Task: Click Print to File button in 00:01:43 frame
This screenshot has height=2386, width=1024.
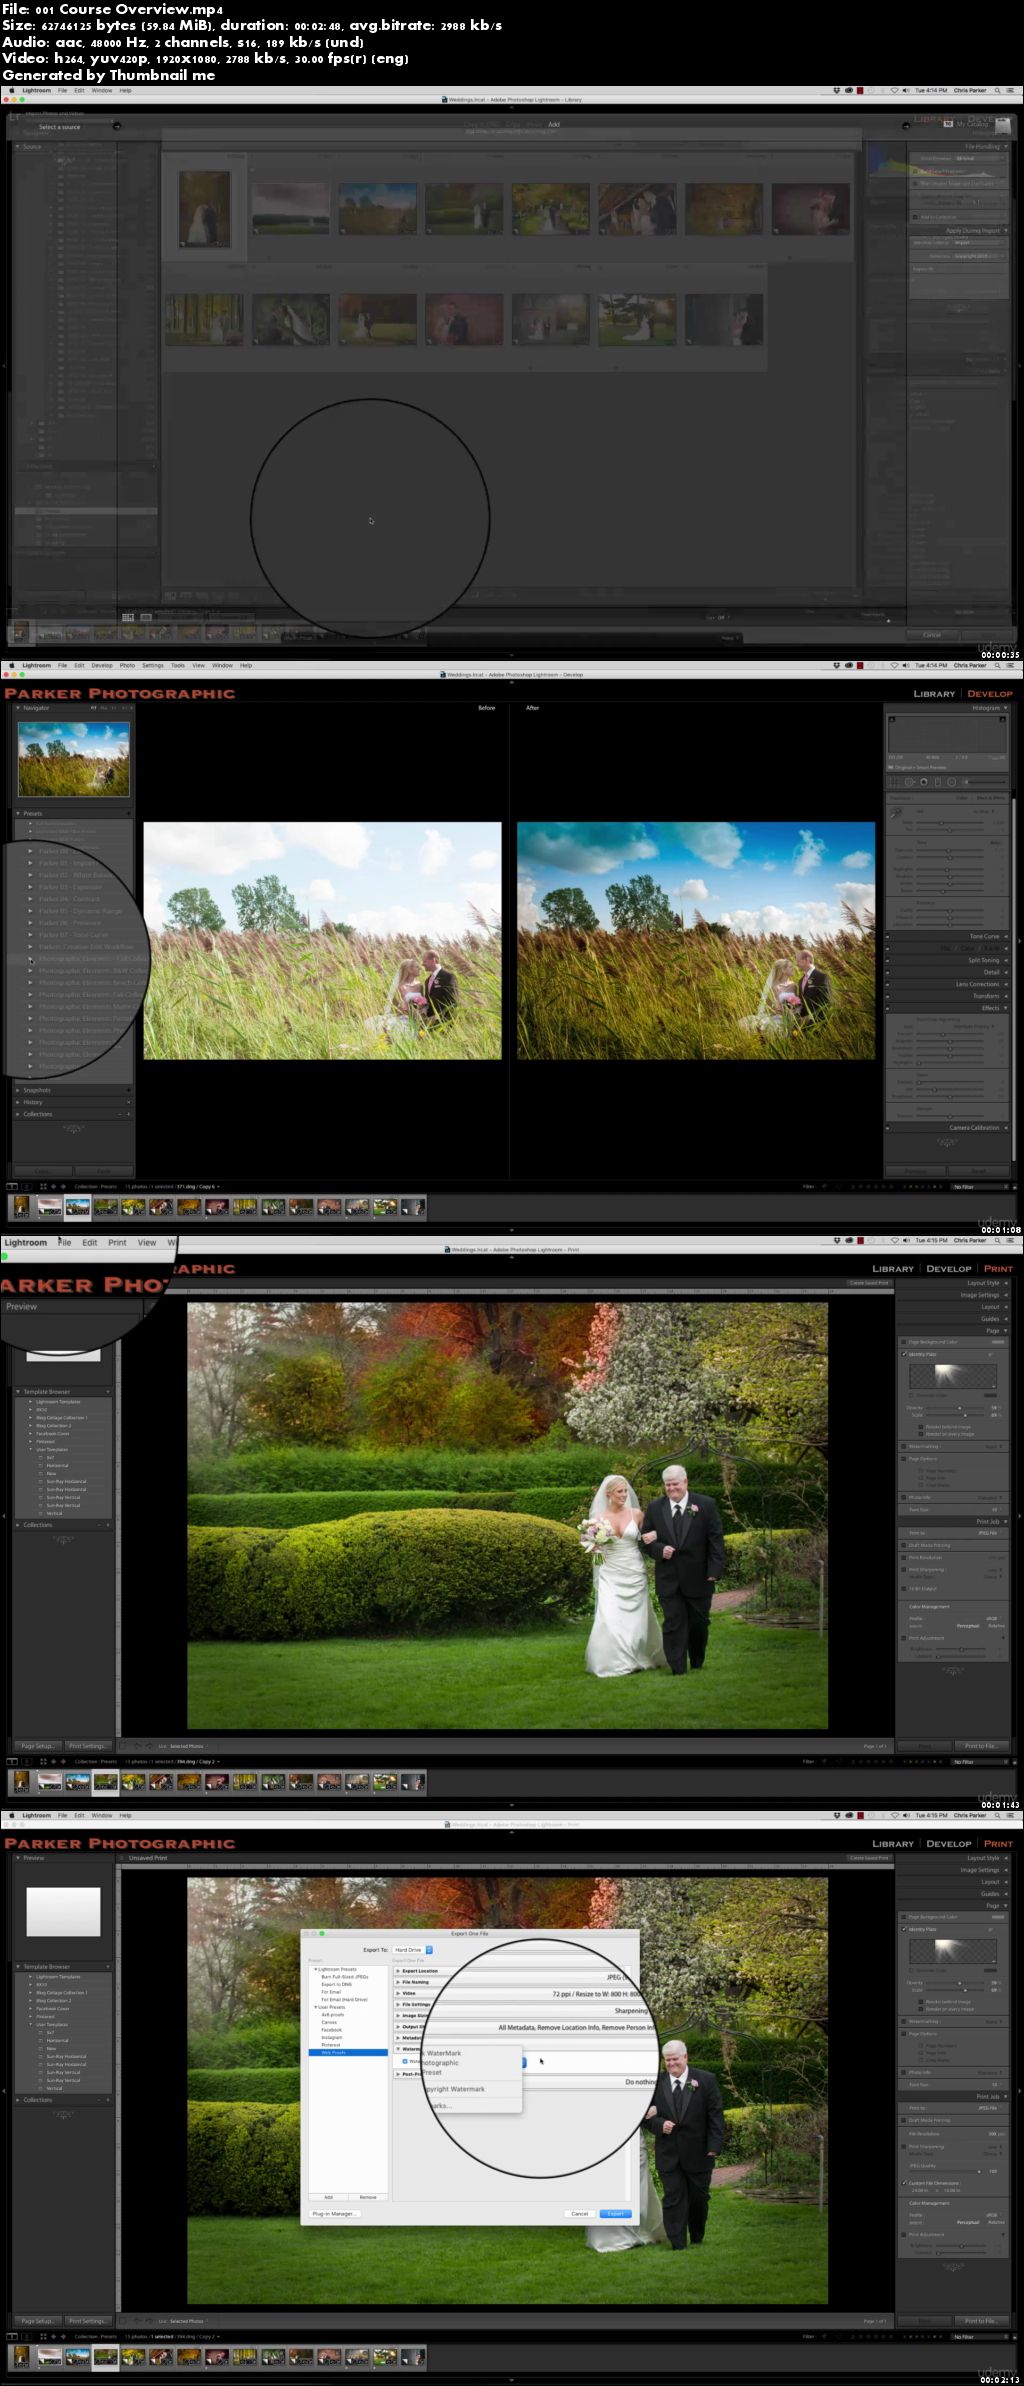Action: [980, 1746]
